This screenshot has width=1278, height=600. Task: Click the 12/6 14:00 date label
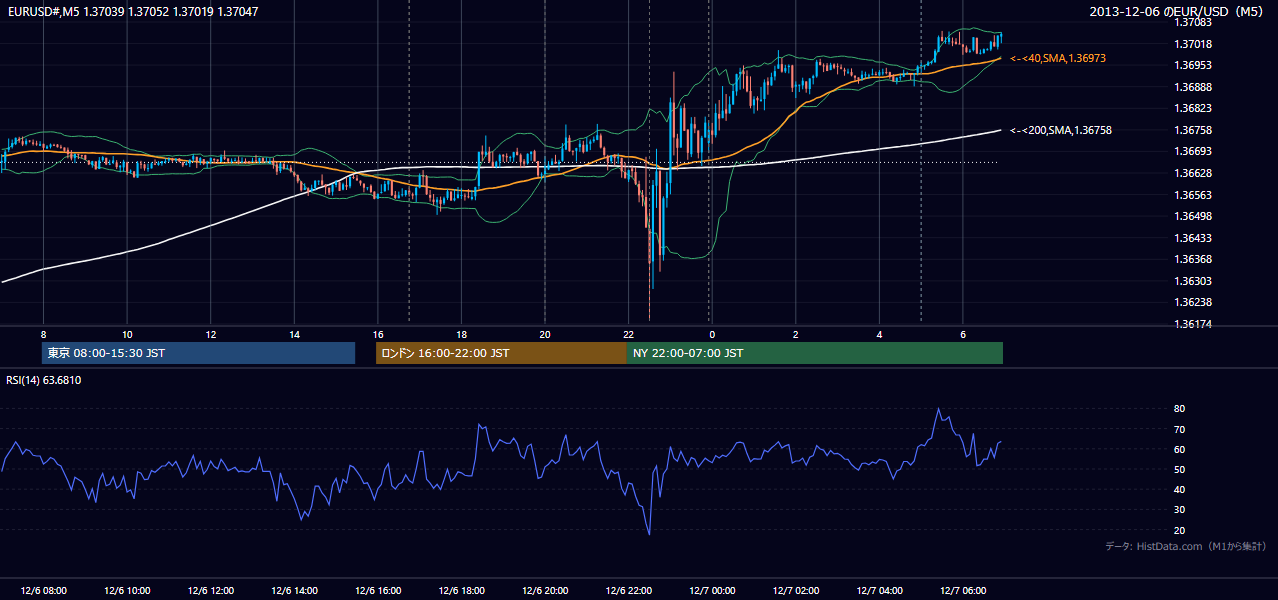pos(294,591)
